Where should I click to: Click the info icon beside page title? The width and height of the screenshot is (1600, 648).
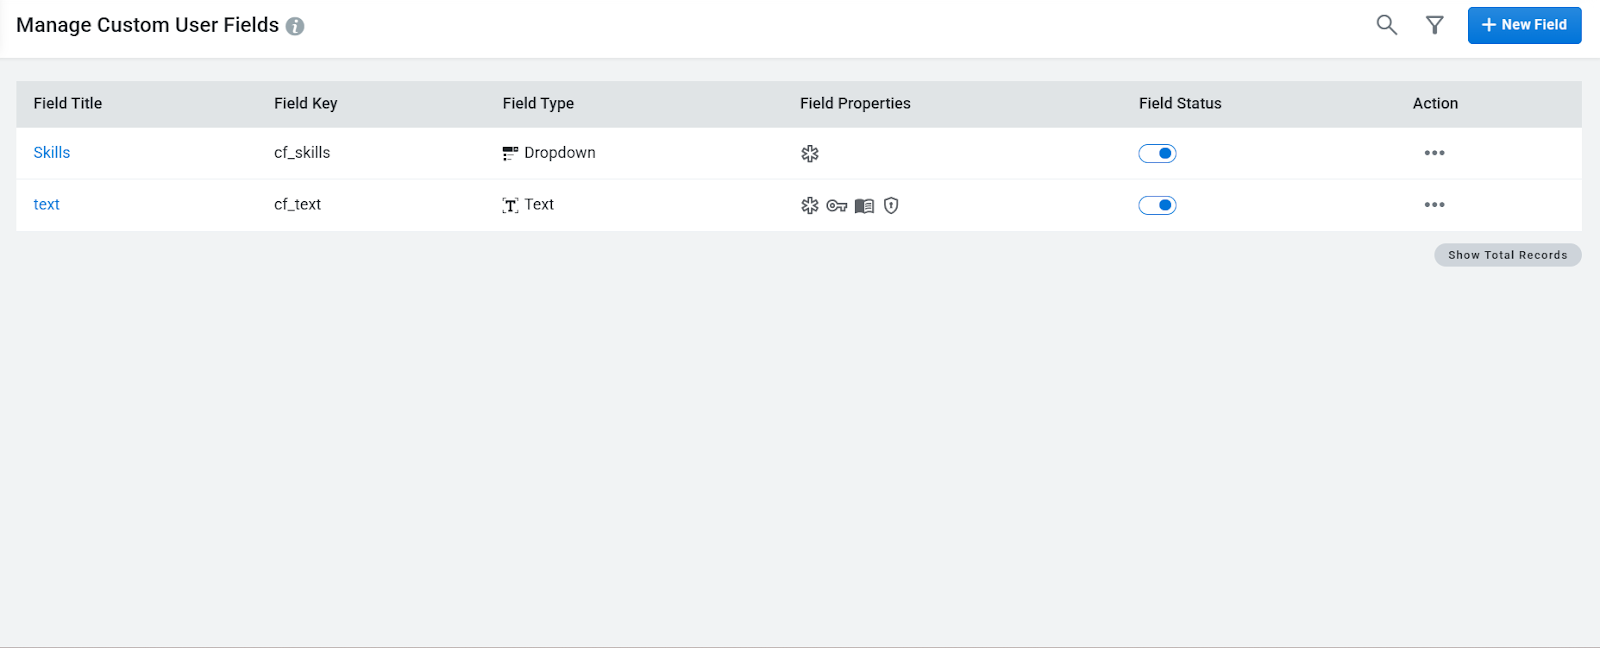coord(295,26)
